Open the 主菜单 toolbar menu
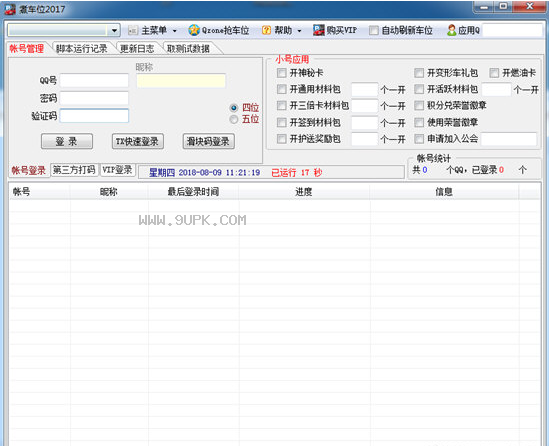The height and width of the screenshot is (446, 549). [153, 30]
